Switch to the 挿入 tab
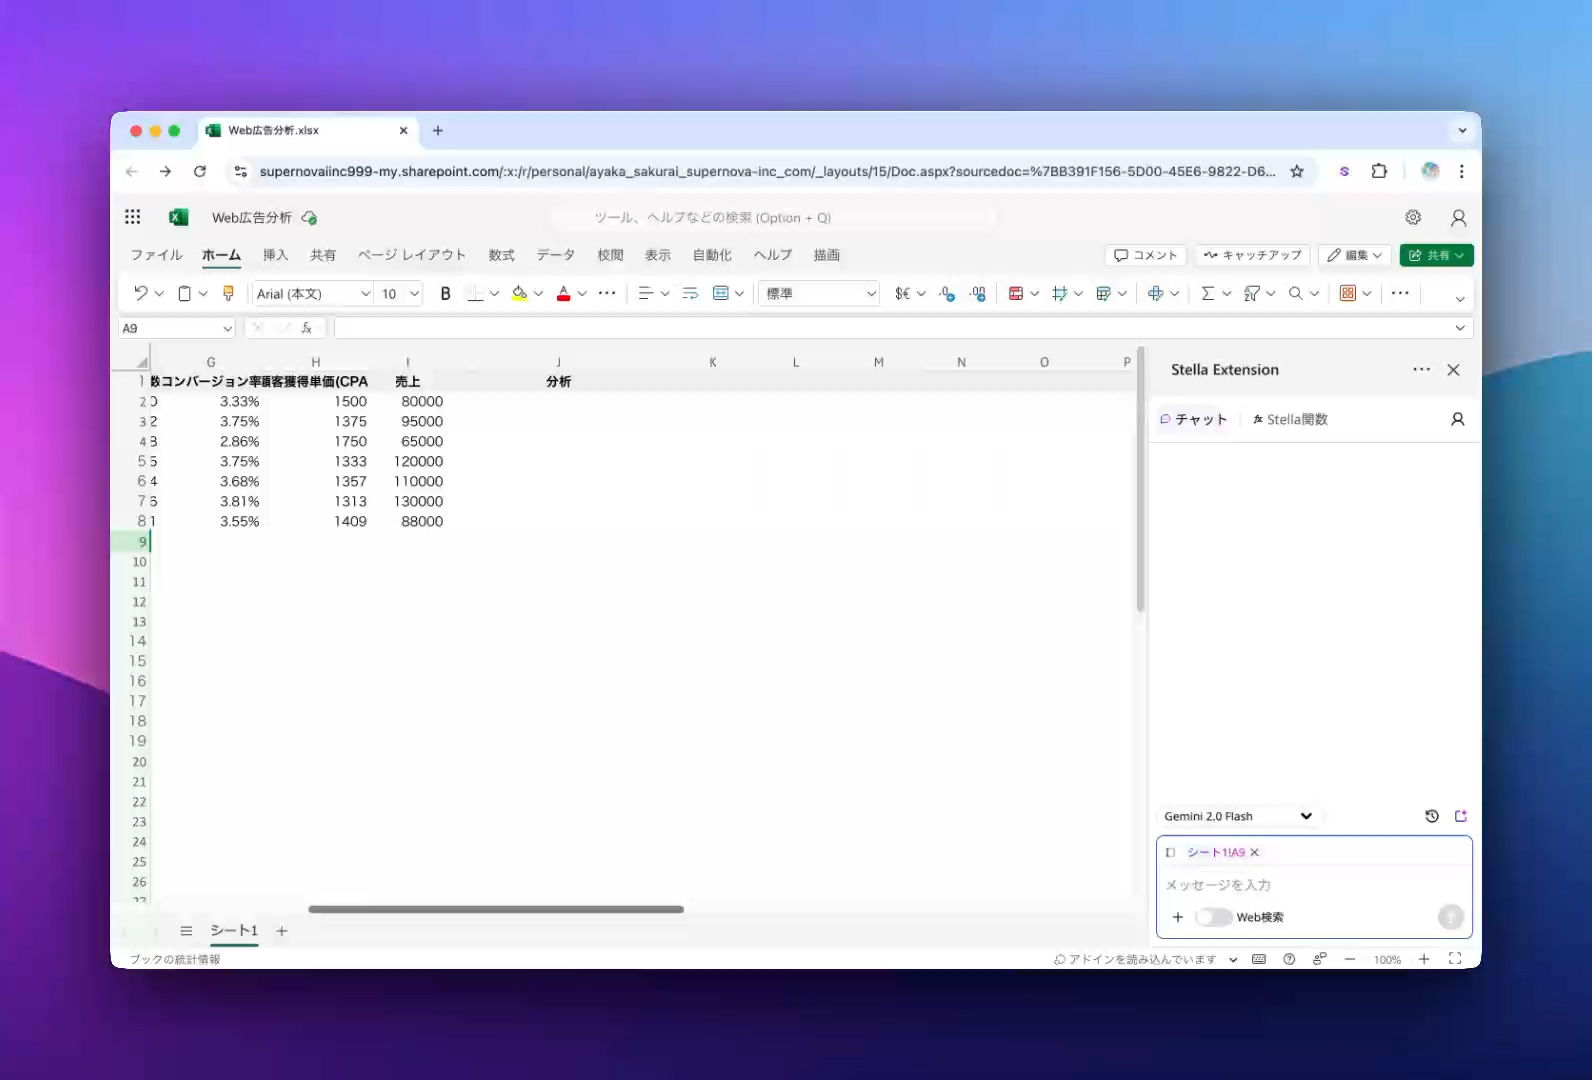 tap(275, 255)
